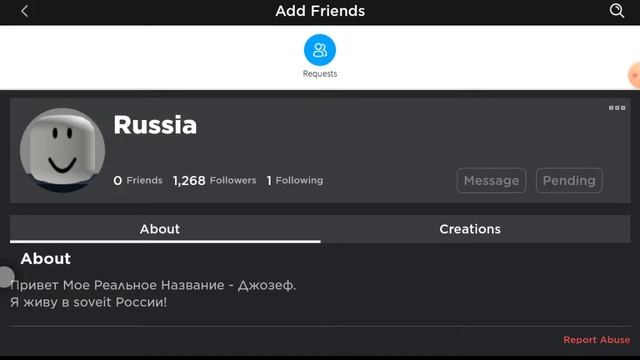
Task: Click the Message button
Action: point(491,180)
